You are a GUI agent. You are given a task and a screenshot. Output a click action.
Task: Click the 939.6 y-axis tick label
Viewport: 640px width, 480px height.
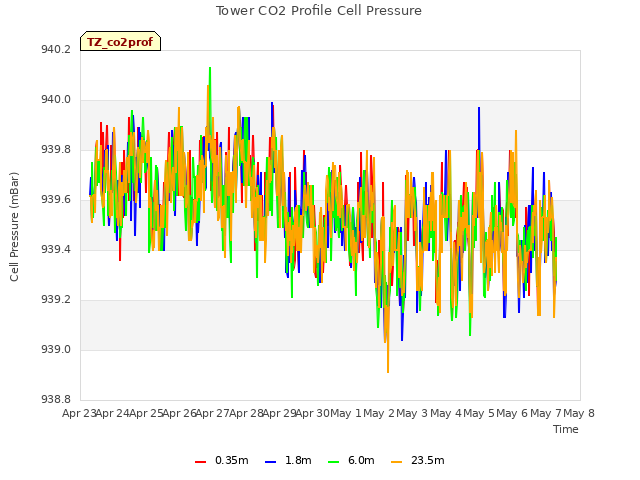tap(56, 200)
